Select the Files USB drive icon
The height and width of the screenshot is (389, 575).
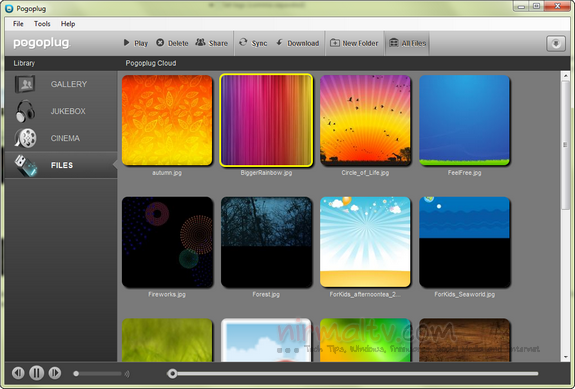(25, 165)
